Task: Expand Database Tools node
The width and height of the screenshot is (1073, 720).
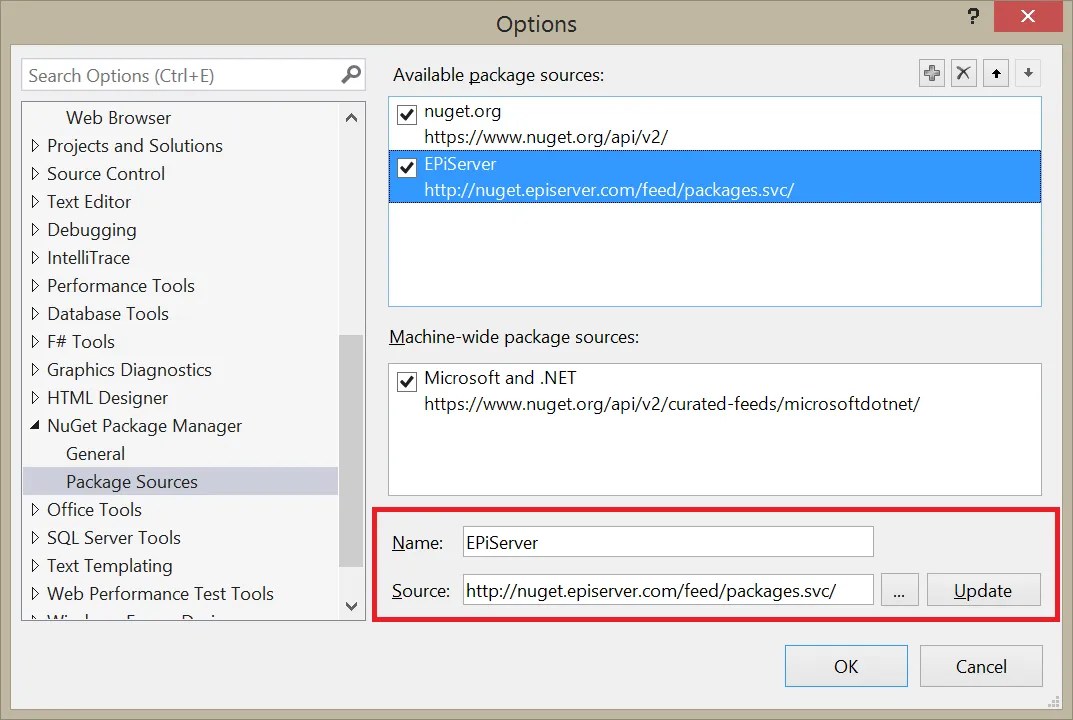Action: tap(35, 314)
